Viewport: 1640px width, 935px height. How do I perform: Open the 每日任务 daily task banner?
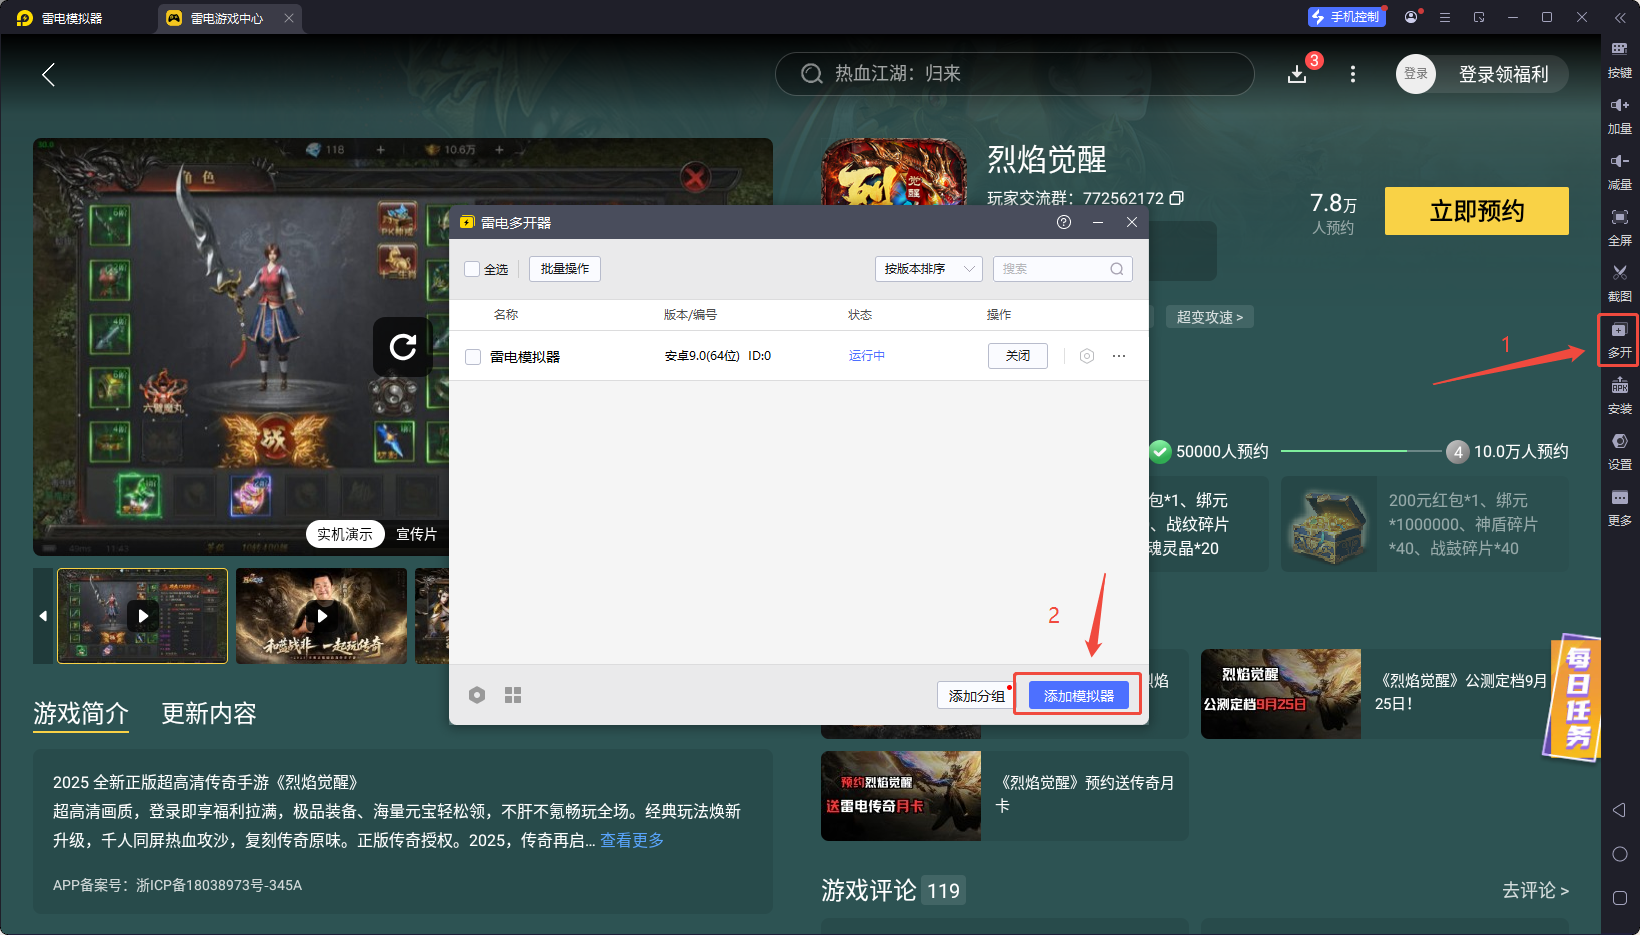click(x=1573, y=697)
